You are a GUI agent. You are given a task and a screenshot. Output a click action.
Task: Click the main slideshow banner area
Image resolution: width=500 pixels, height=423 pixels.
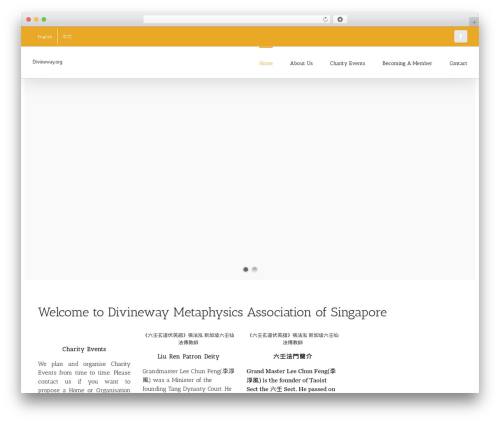point(250,180)
